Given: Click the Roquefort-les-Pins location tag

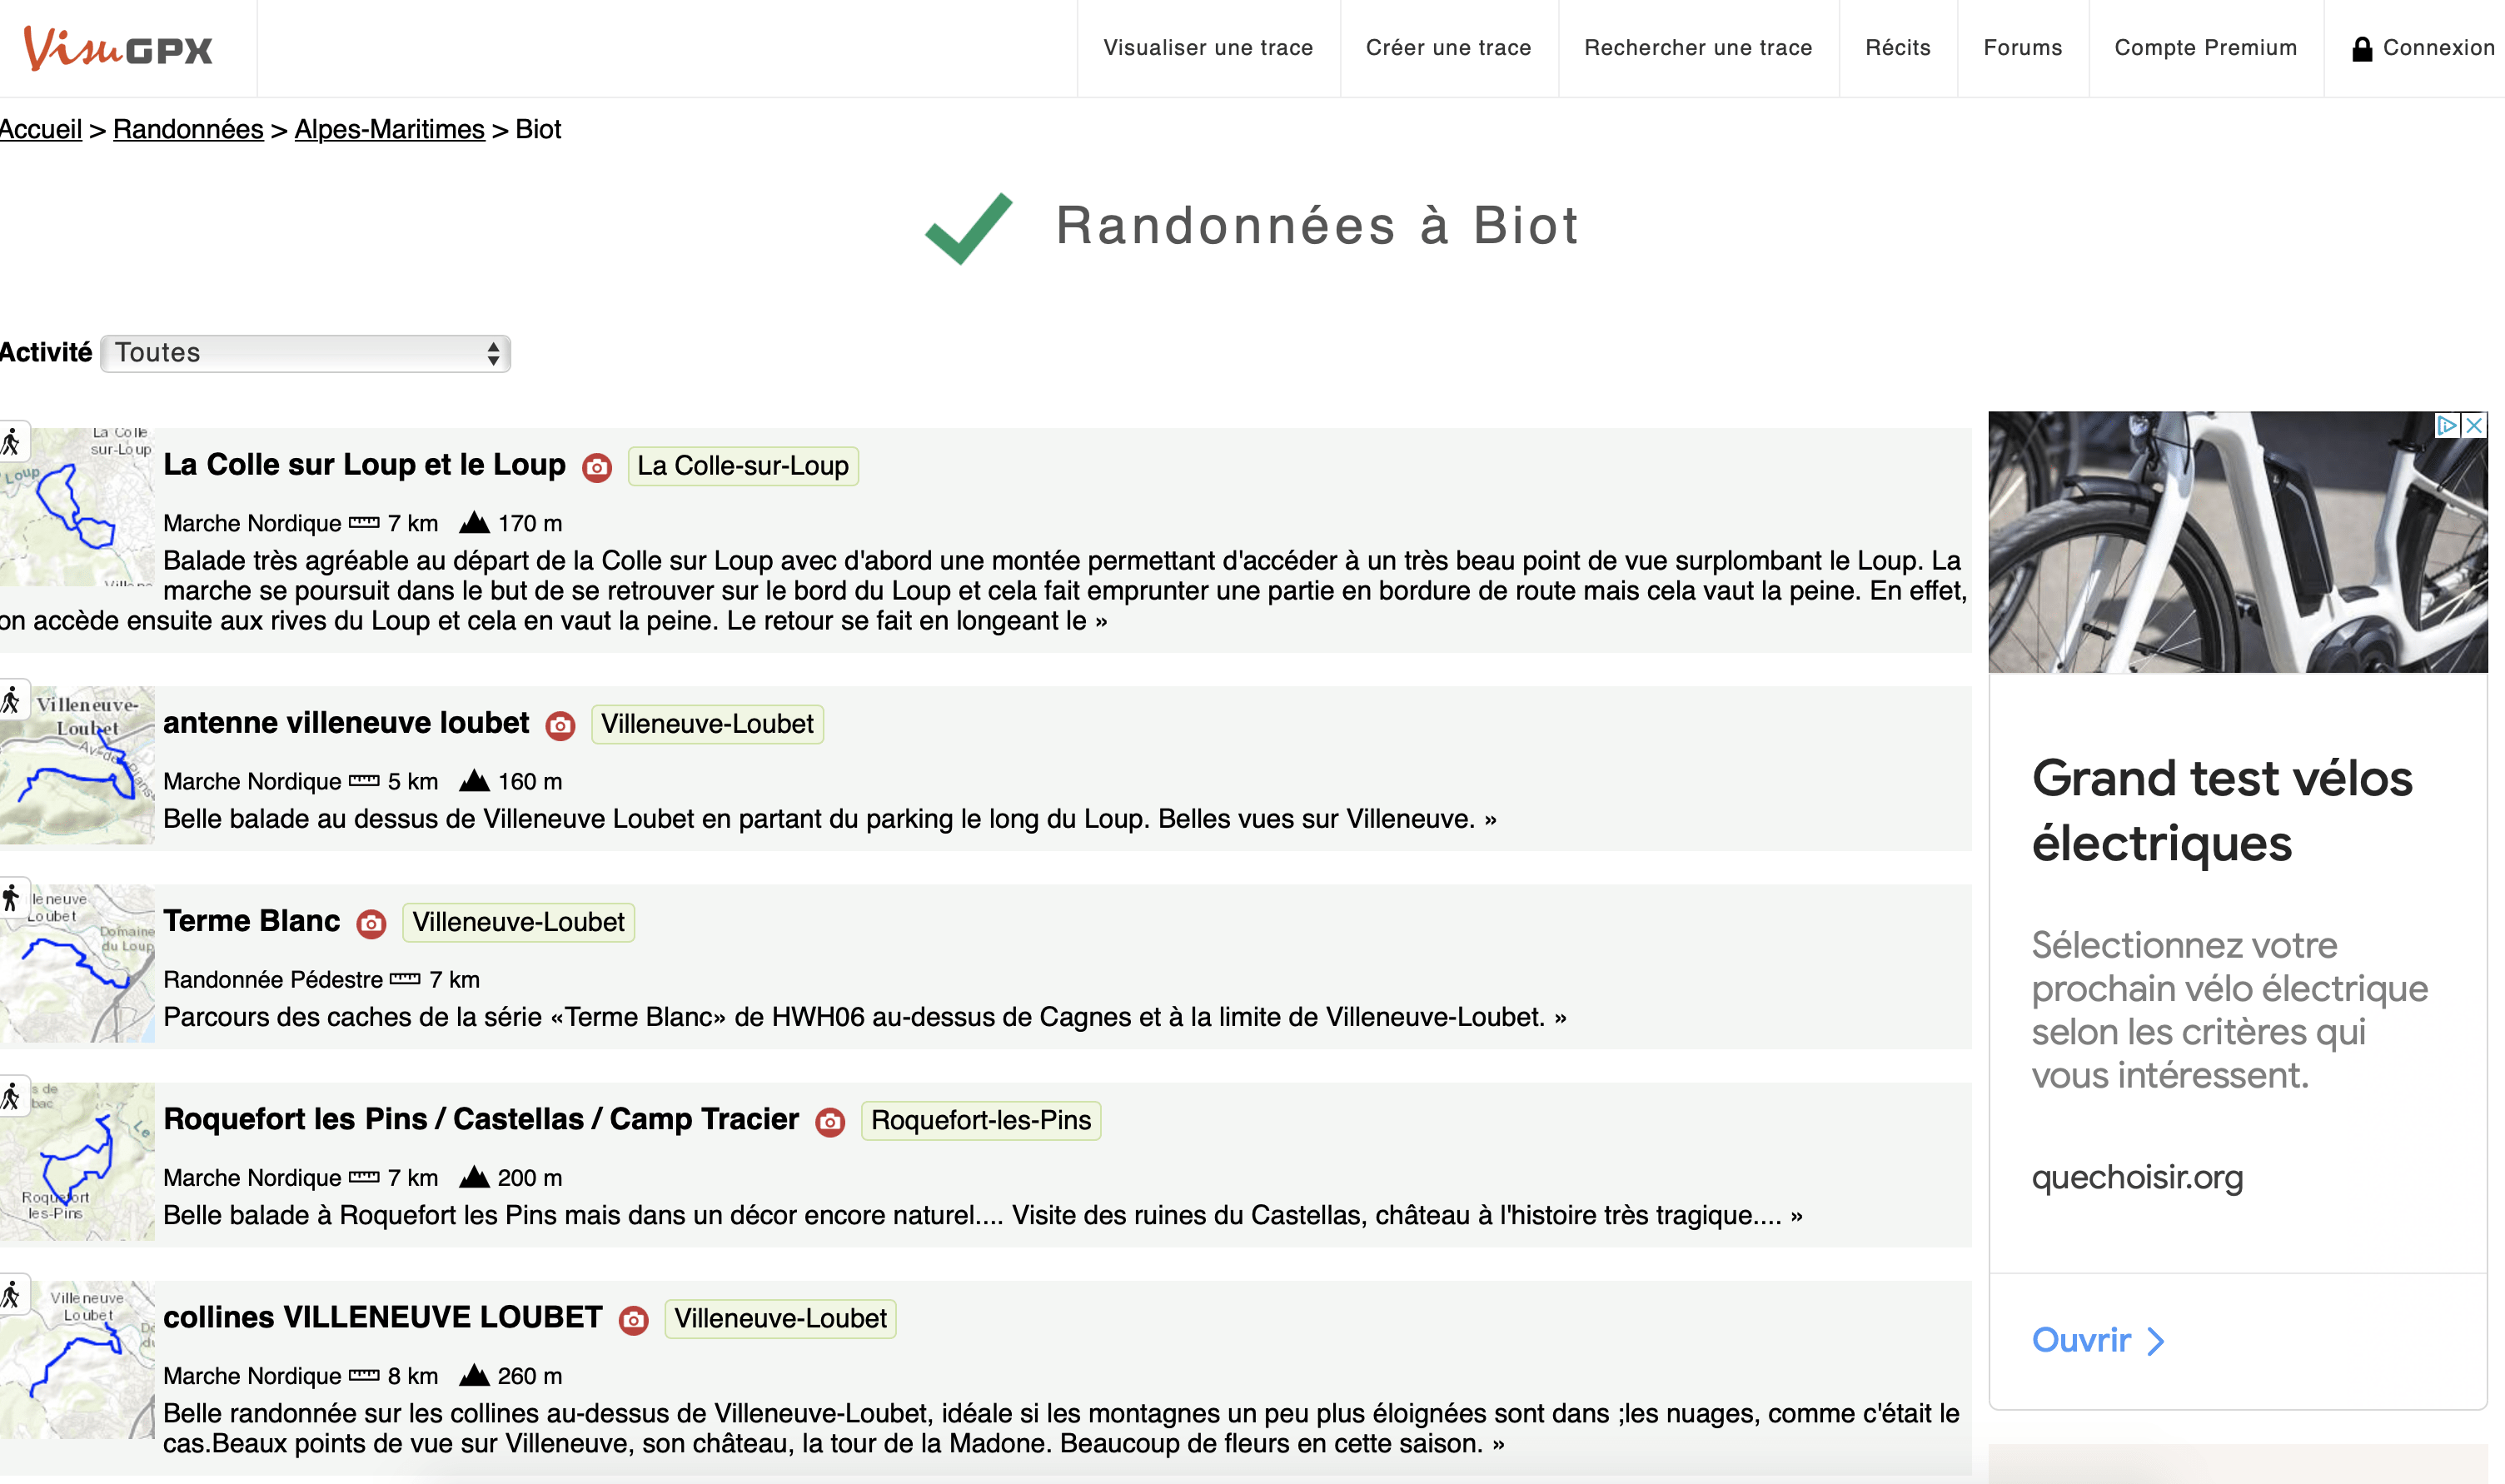Looking at the screenshot, I should [x=980, y=1120].
